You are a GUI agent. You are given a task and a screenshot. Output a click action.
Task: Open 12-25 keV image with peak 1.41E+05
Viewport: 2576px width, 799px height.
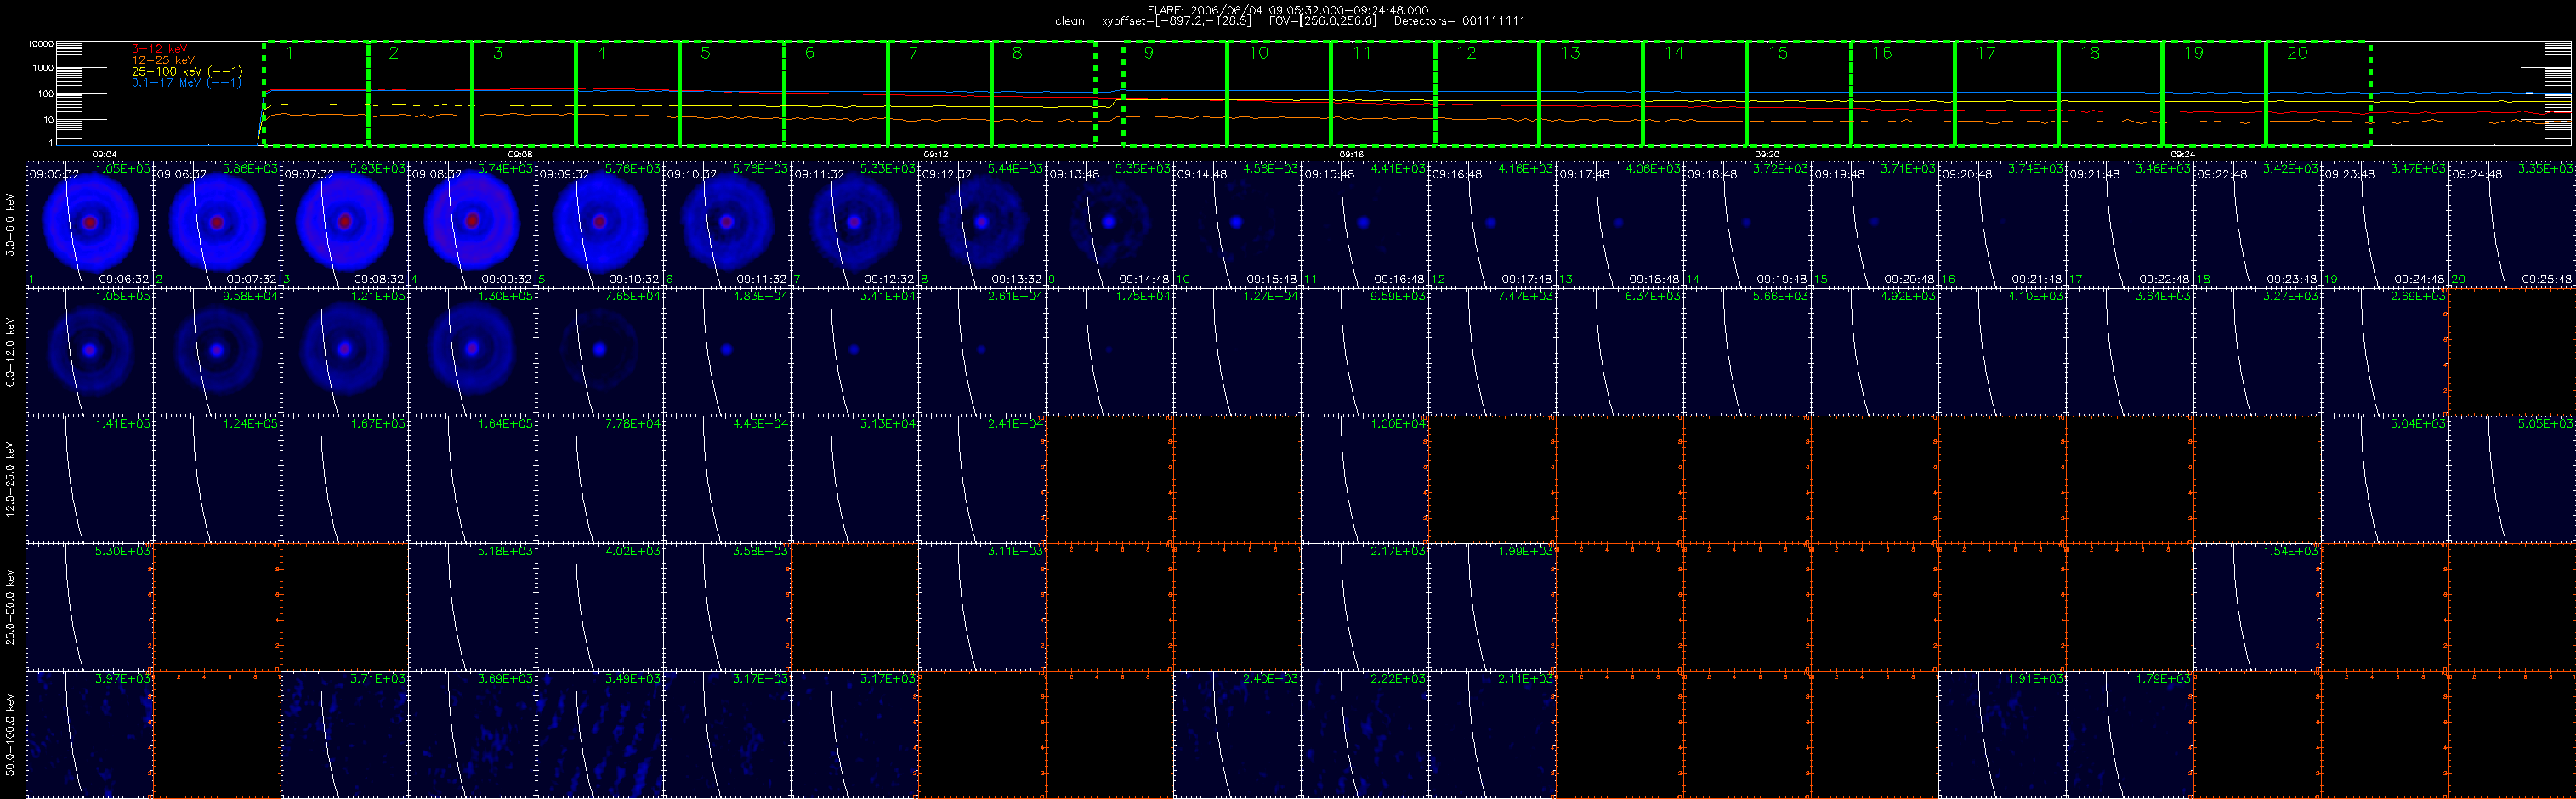coord(89,479)
